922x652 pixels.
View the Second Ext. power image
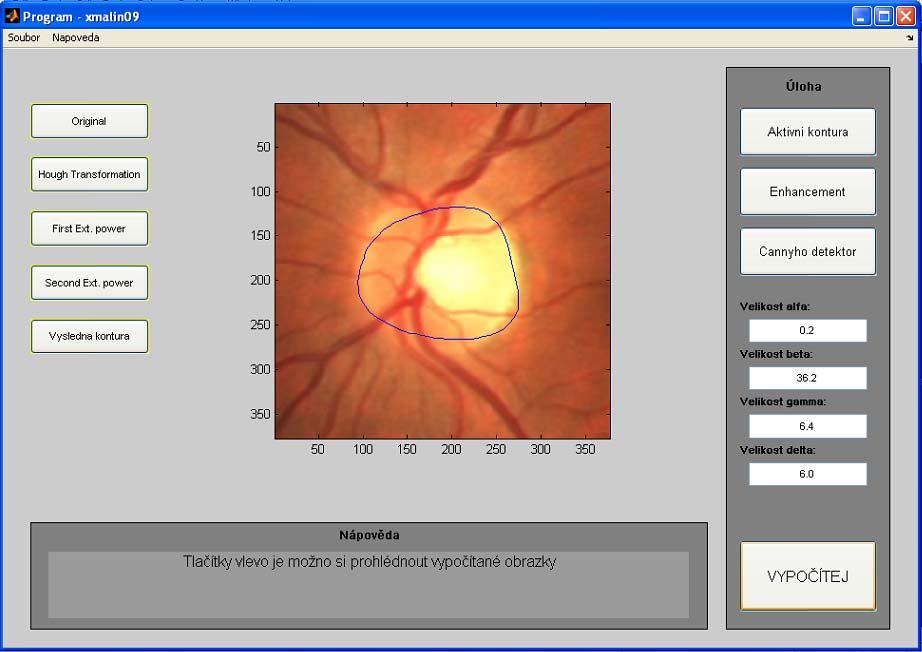(89, 282)
